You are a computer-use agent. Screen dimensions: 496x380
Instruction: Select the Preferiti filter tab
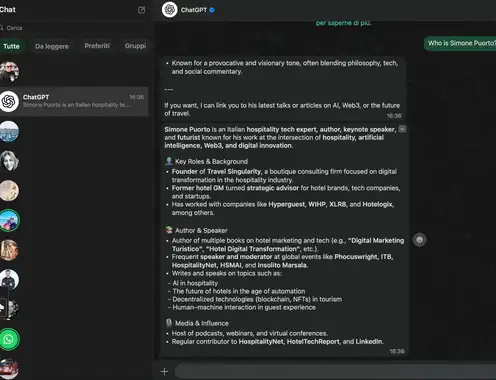[x=97, y=46]
